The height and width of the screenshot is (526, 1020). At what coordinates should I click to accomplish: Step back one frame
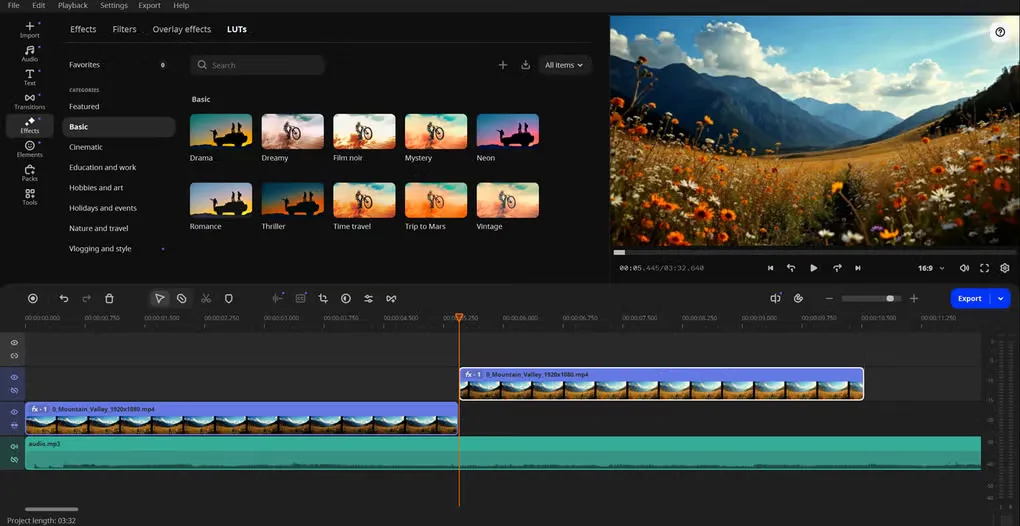pyautogui.click(x=791, y=268)
